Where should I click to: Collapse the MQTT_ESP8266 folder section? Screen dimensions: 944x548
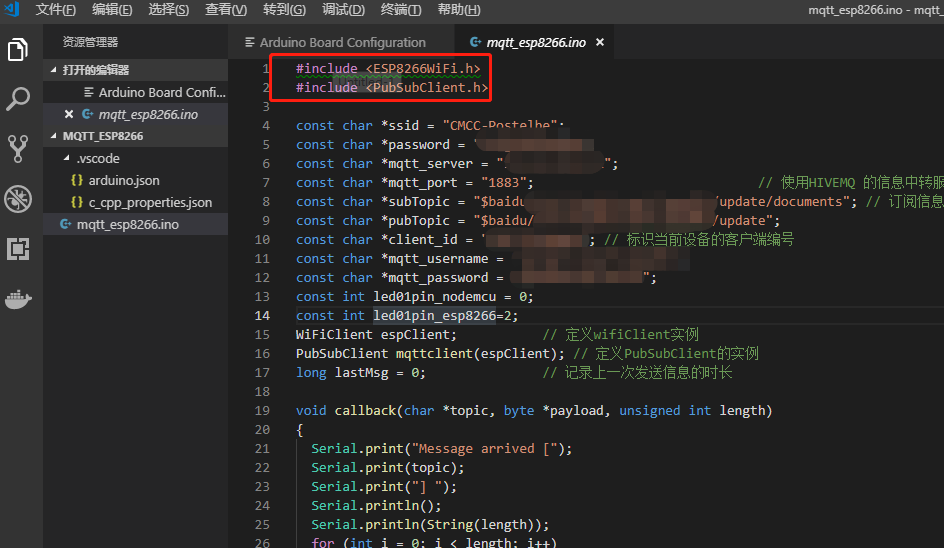click(54, 136)
